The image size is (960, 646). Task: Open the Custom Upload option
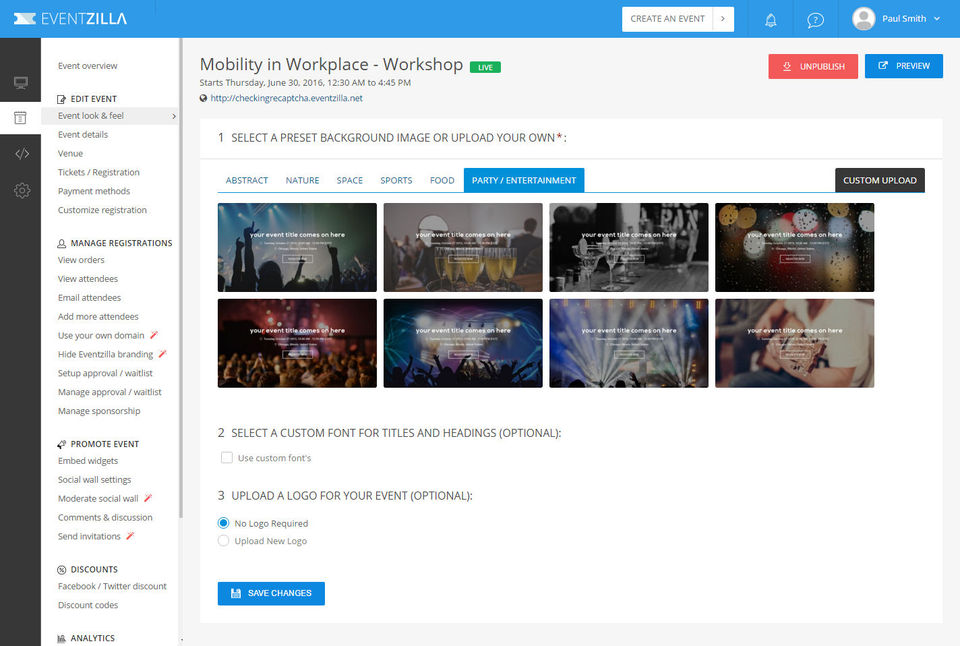[880, 181]
